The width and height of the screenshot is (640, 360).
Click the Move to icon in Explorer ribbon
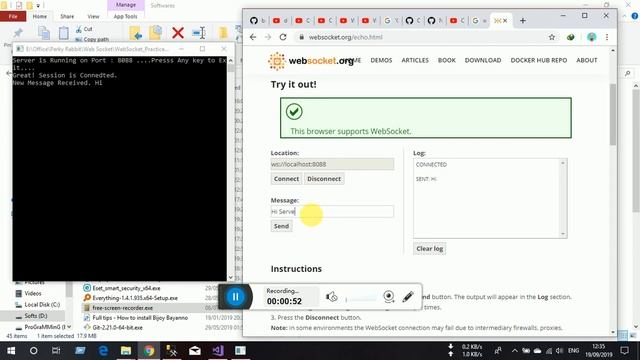tap(136, 33)
